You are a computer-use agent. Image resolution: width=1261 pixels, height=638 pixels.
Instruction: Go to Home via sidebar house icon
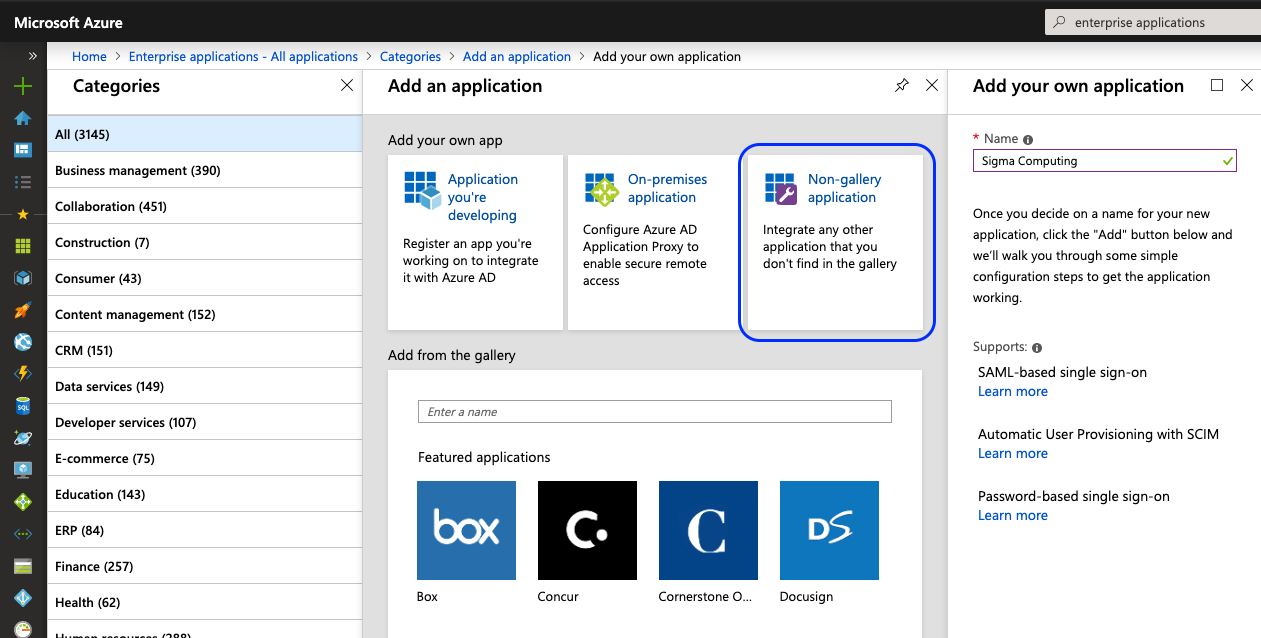pyautogui.click(x=23, y=119)
